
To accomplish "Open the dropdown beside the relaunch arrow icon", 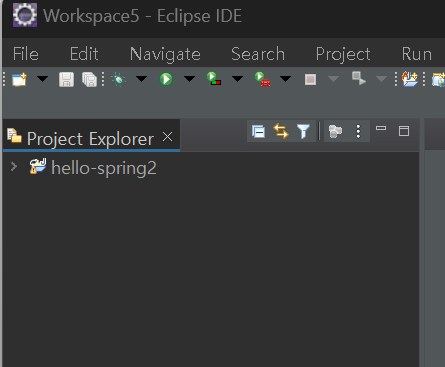I will pyautogui.click(x=381, y=79).
